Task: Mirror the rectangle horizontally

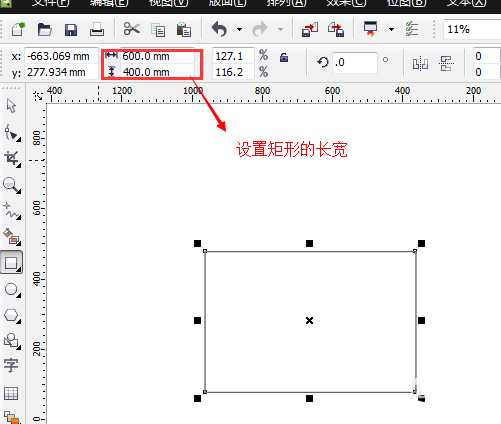Action: 420,63
